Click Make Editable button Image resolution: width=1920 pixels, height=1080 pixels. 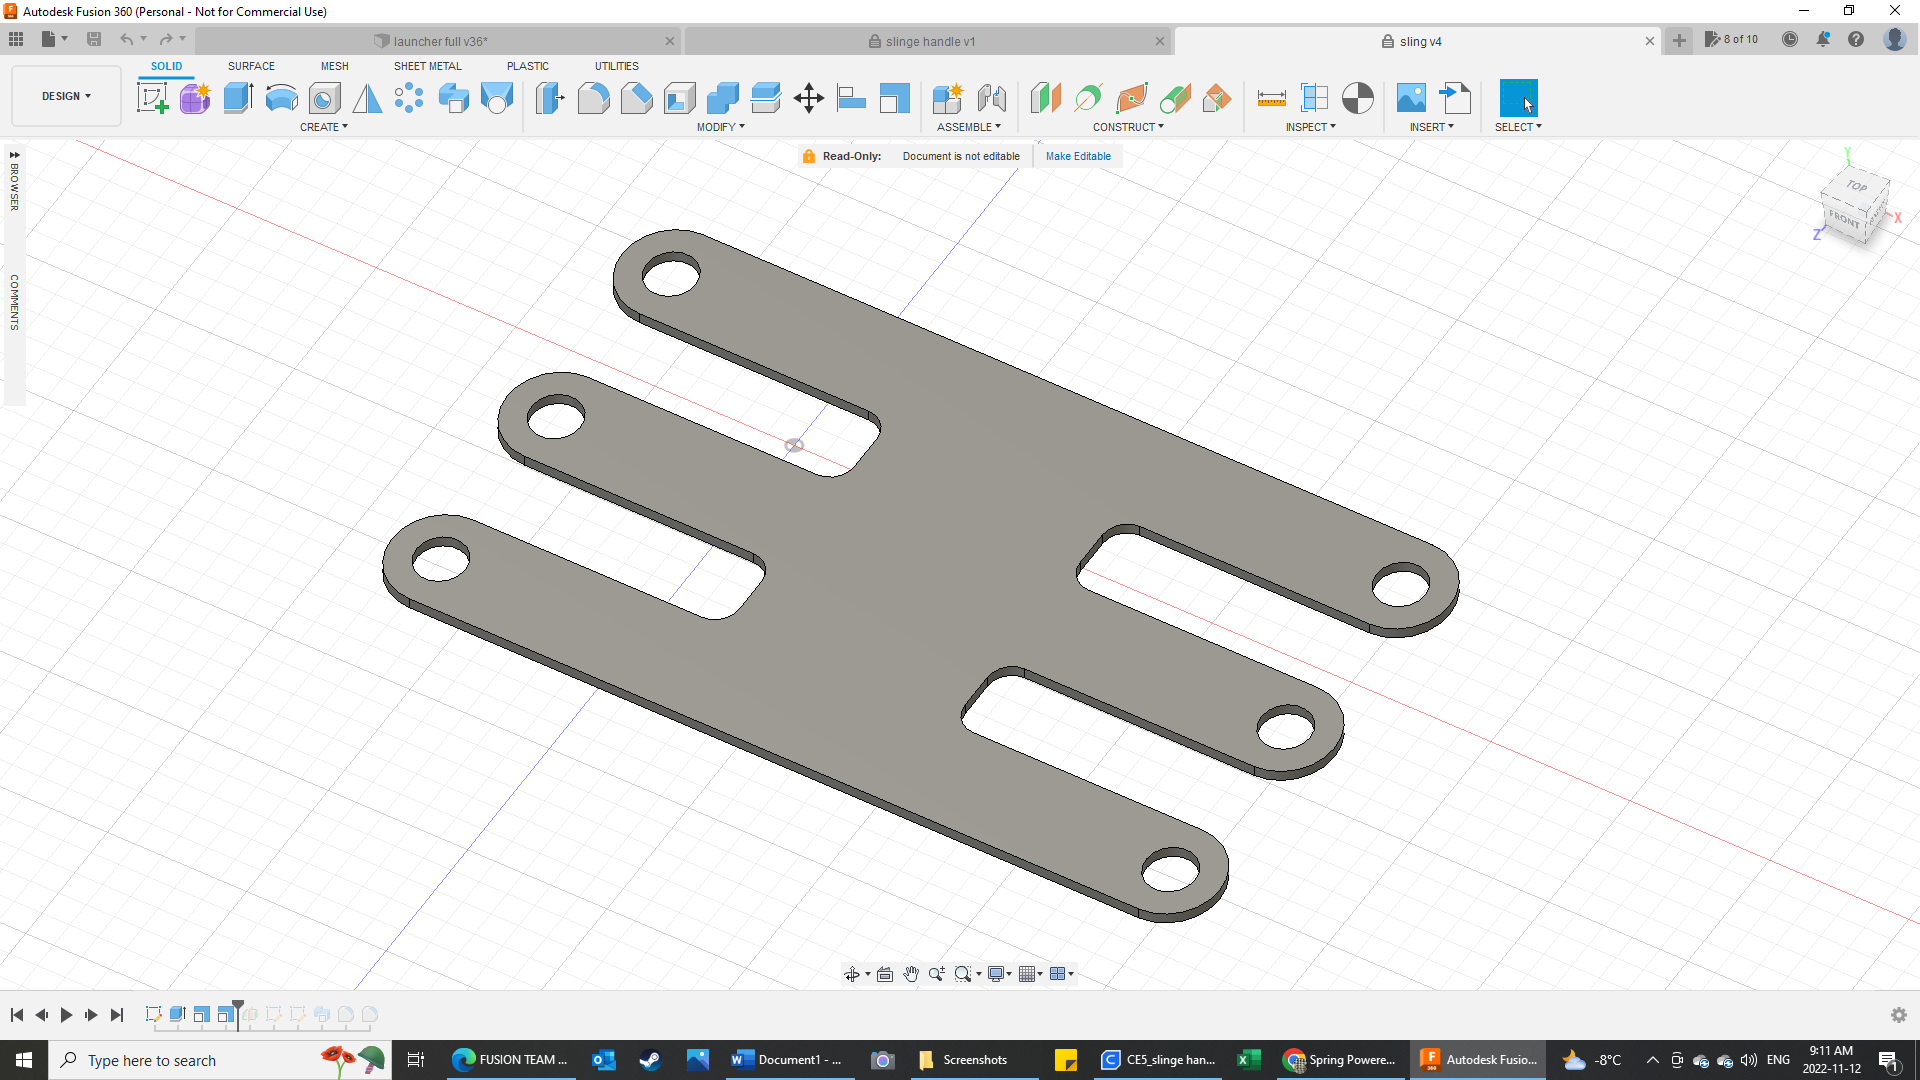1077,156
